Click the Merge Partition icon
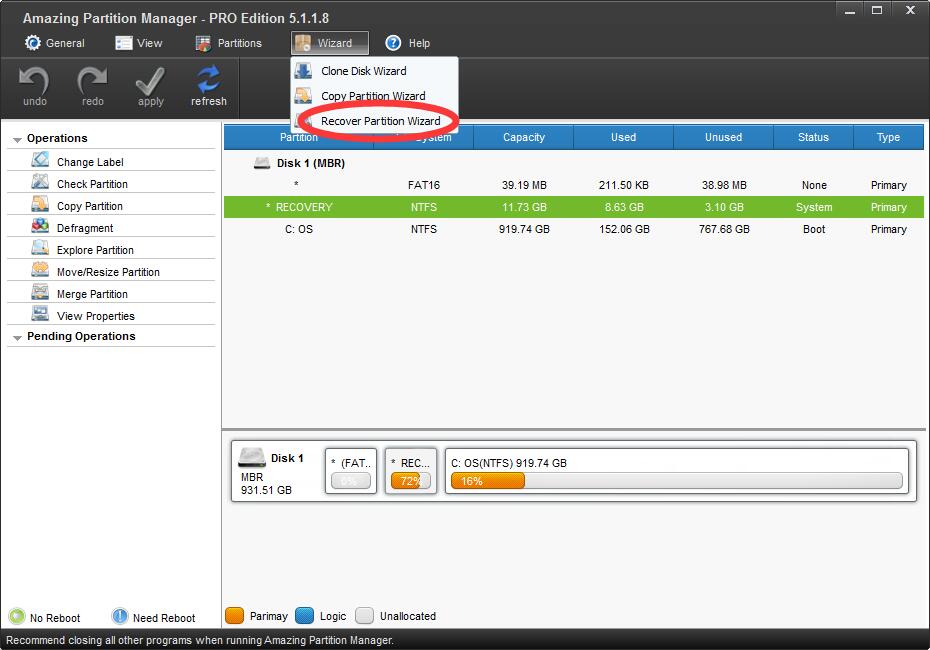The image size is (930, 650). coord(40,292)
